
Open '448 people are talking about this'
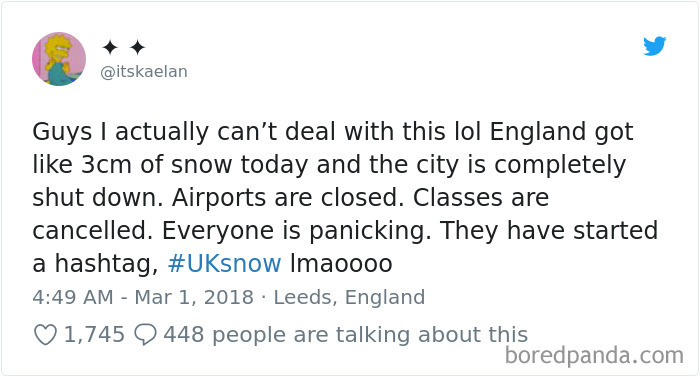346,335
